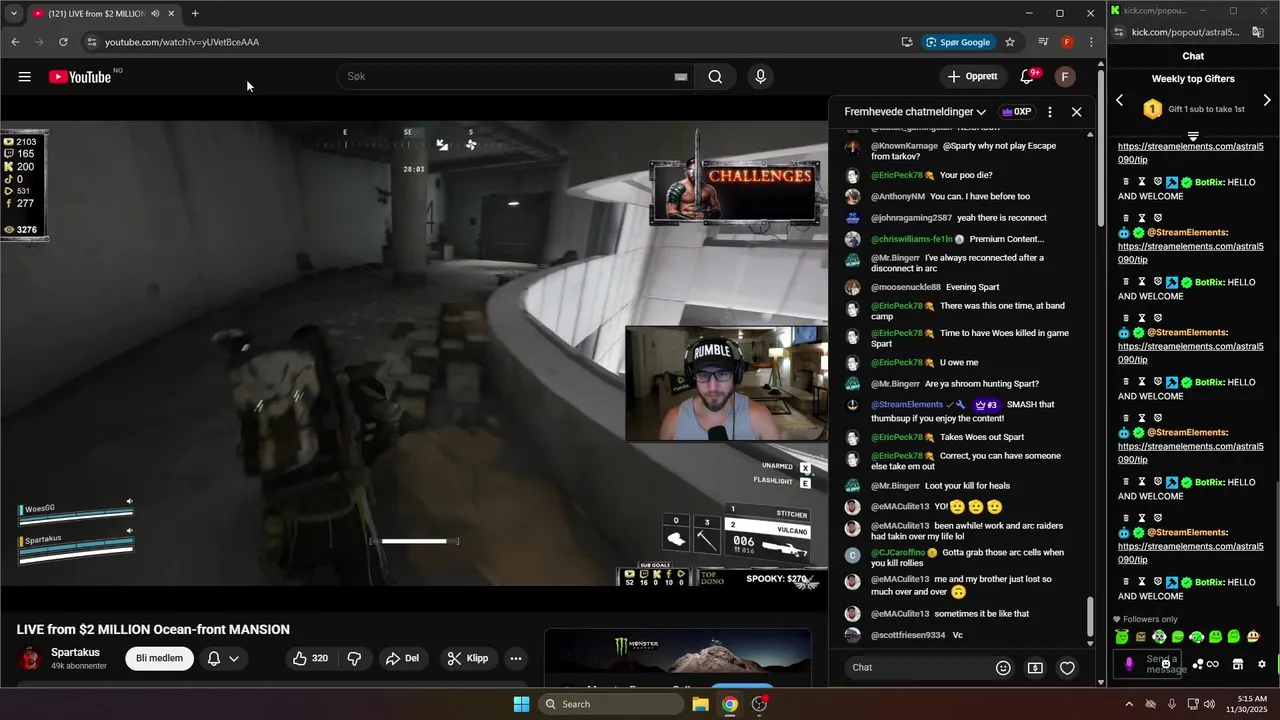Open more video actions three-dot menu

pos(516,658)
